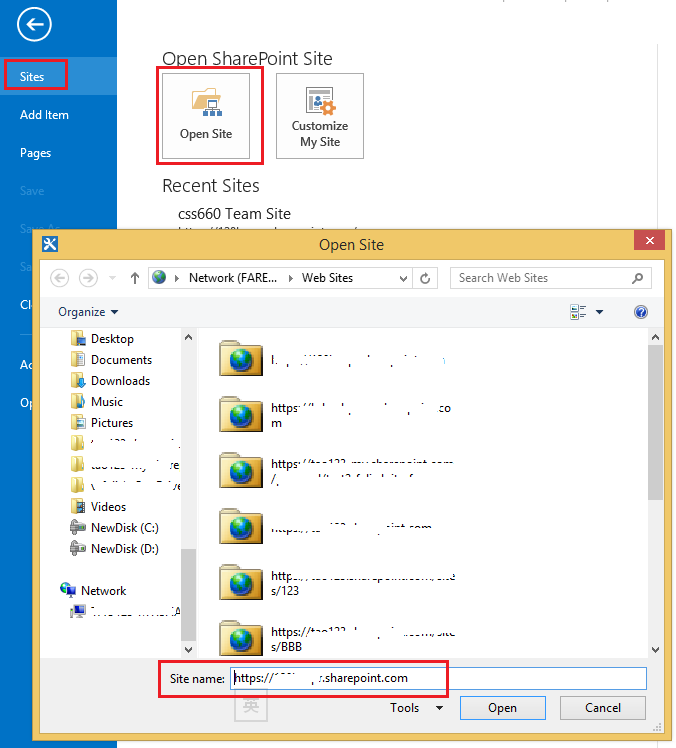Select Web Sites breadcrumb segment
The width and height of the screenshot is (676, 748).
tap(327, 278)
